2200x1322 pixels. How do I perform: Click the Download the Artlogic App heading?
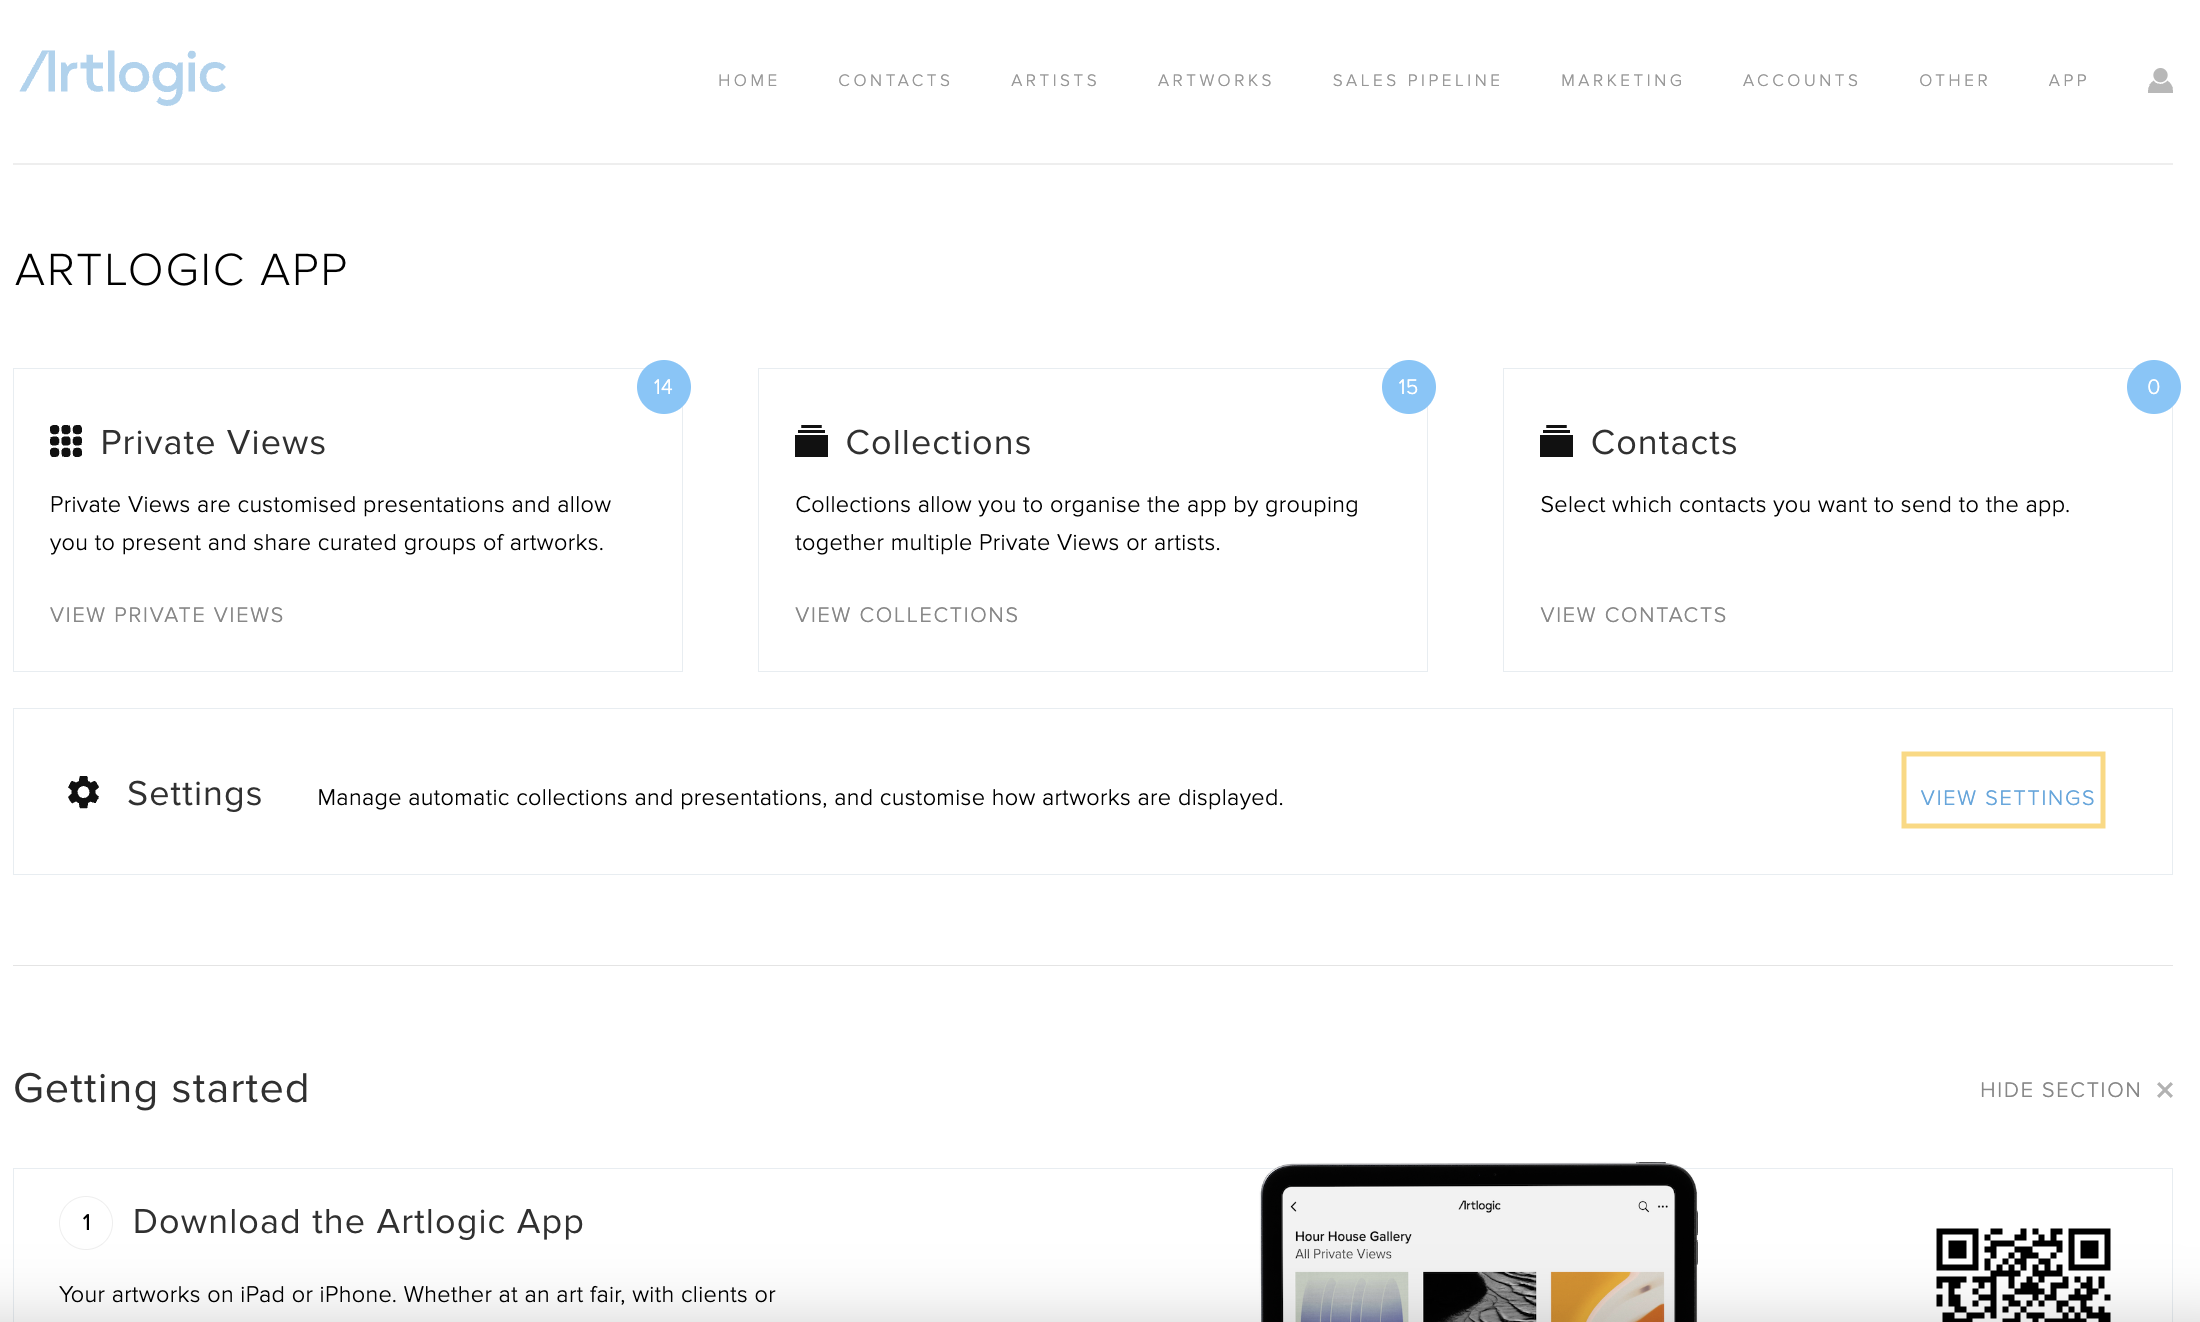coord(358,1222)
